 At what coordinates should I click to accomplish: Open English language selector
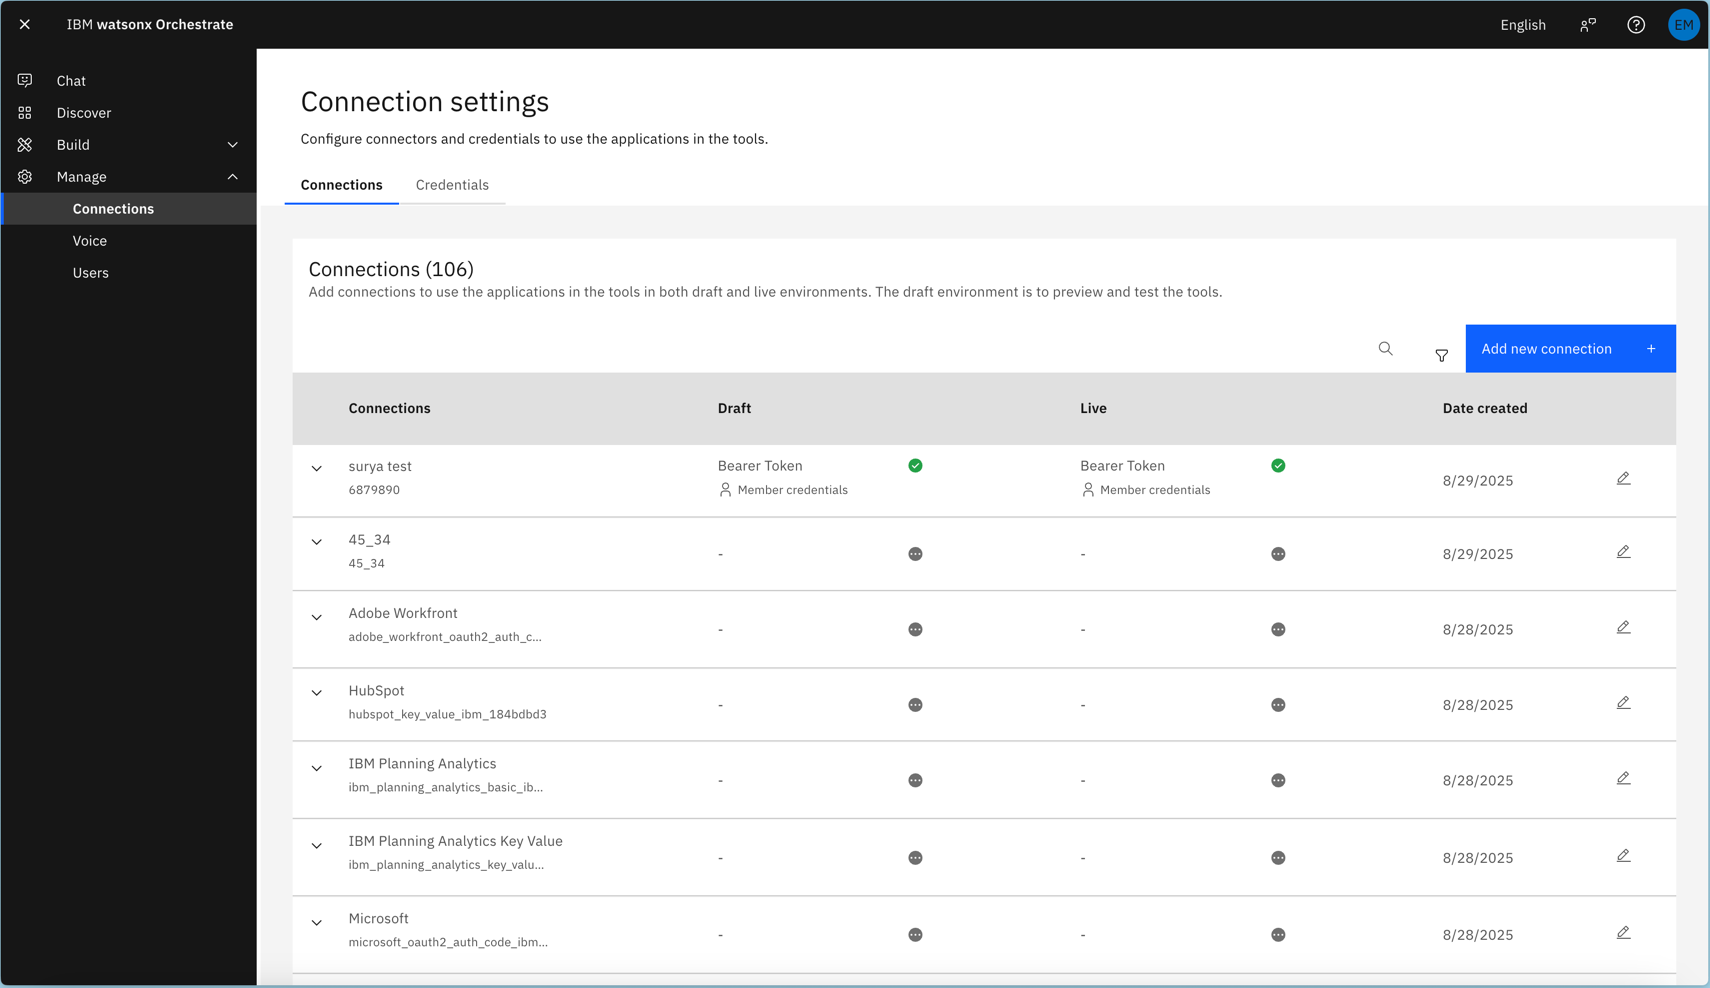coord(1523,24)
